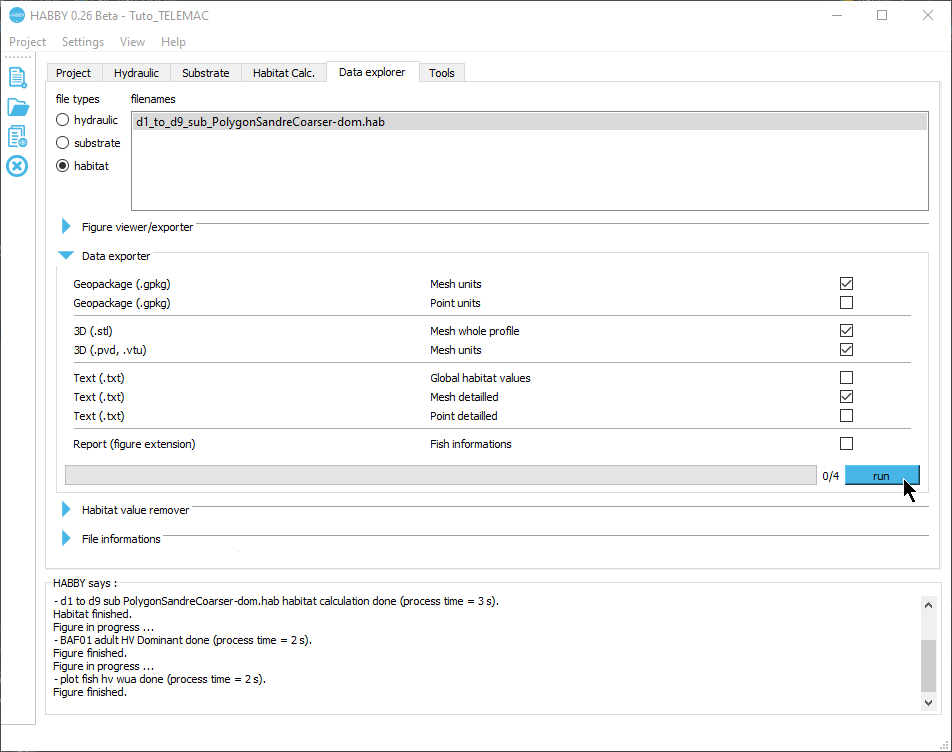The height and width of the screenshot is (752, 952).
Task: Select the hydraulic file type radio button
Action: point(63,120)
